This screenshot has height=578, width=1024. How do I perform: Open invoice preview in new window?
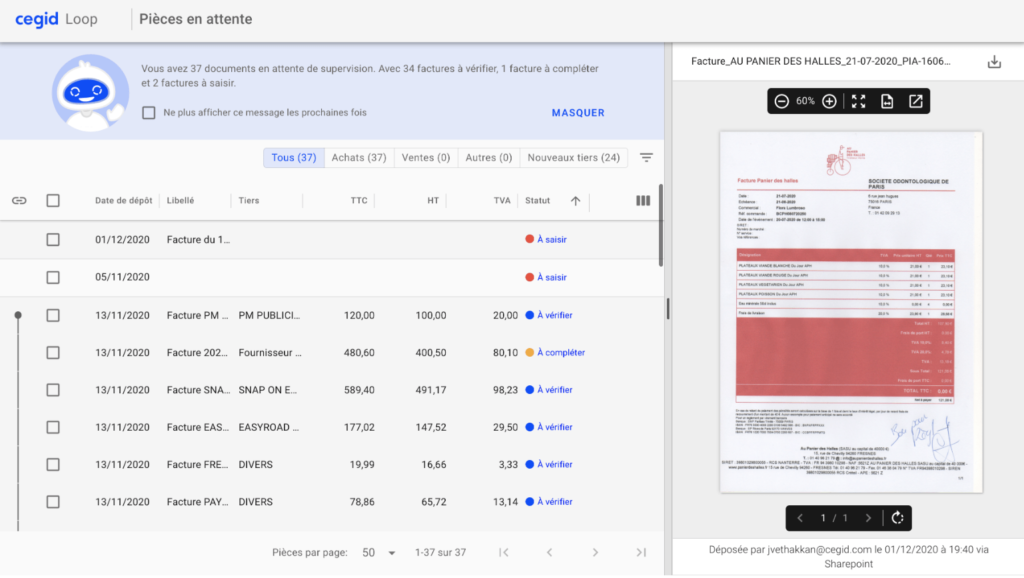click(x=915, y=101)
